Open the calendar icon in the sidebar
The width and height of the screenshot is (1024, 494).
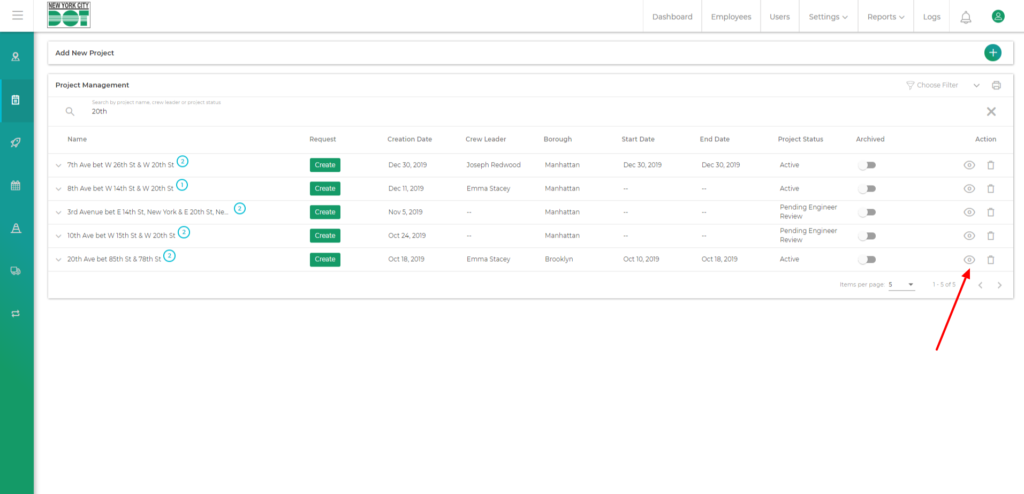coord(16,186)
